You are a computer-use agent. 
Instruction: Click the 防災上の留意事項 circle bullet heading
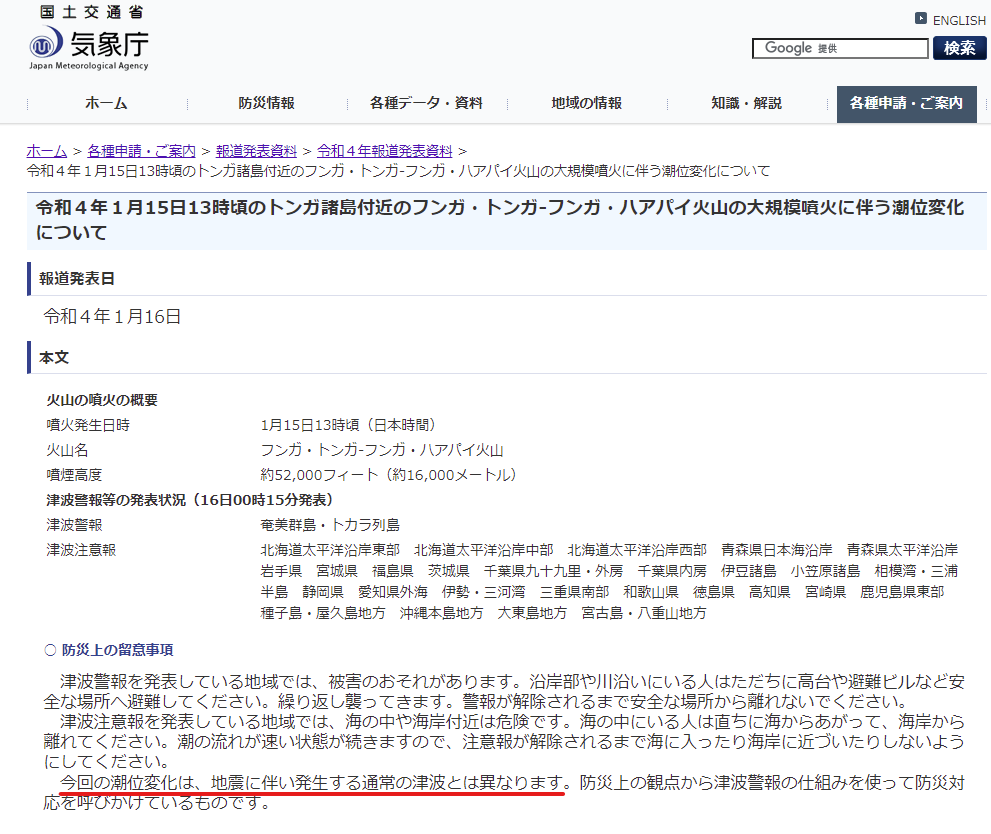(109, 650)
